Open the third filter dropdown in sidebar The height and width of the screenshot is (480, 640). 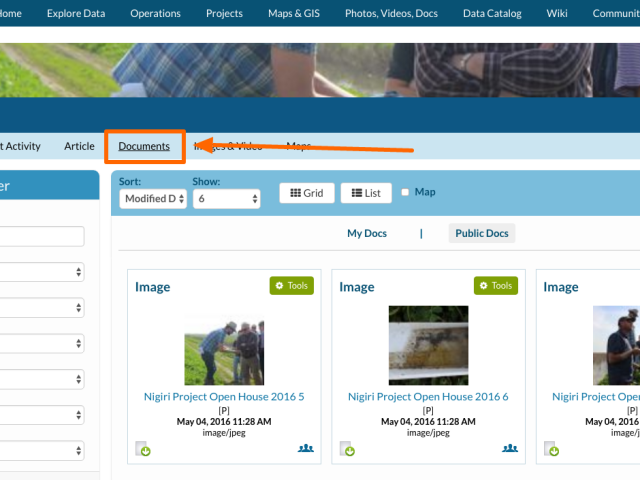41,343
